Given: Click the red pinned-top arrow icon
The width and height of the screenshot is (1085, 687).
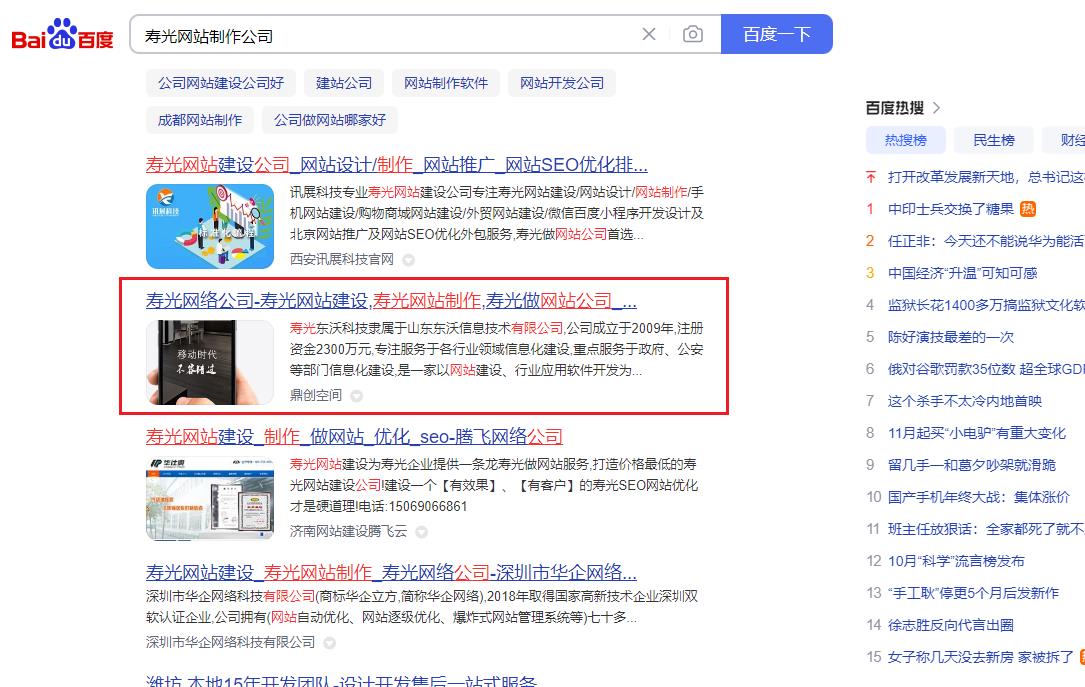Looking at the screenshot, I should 870,177.
